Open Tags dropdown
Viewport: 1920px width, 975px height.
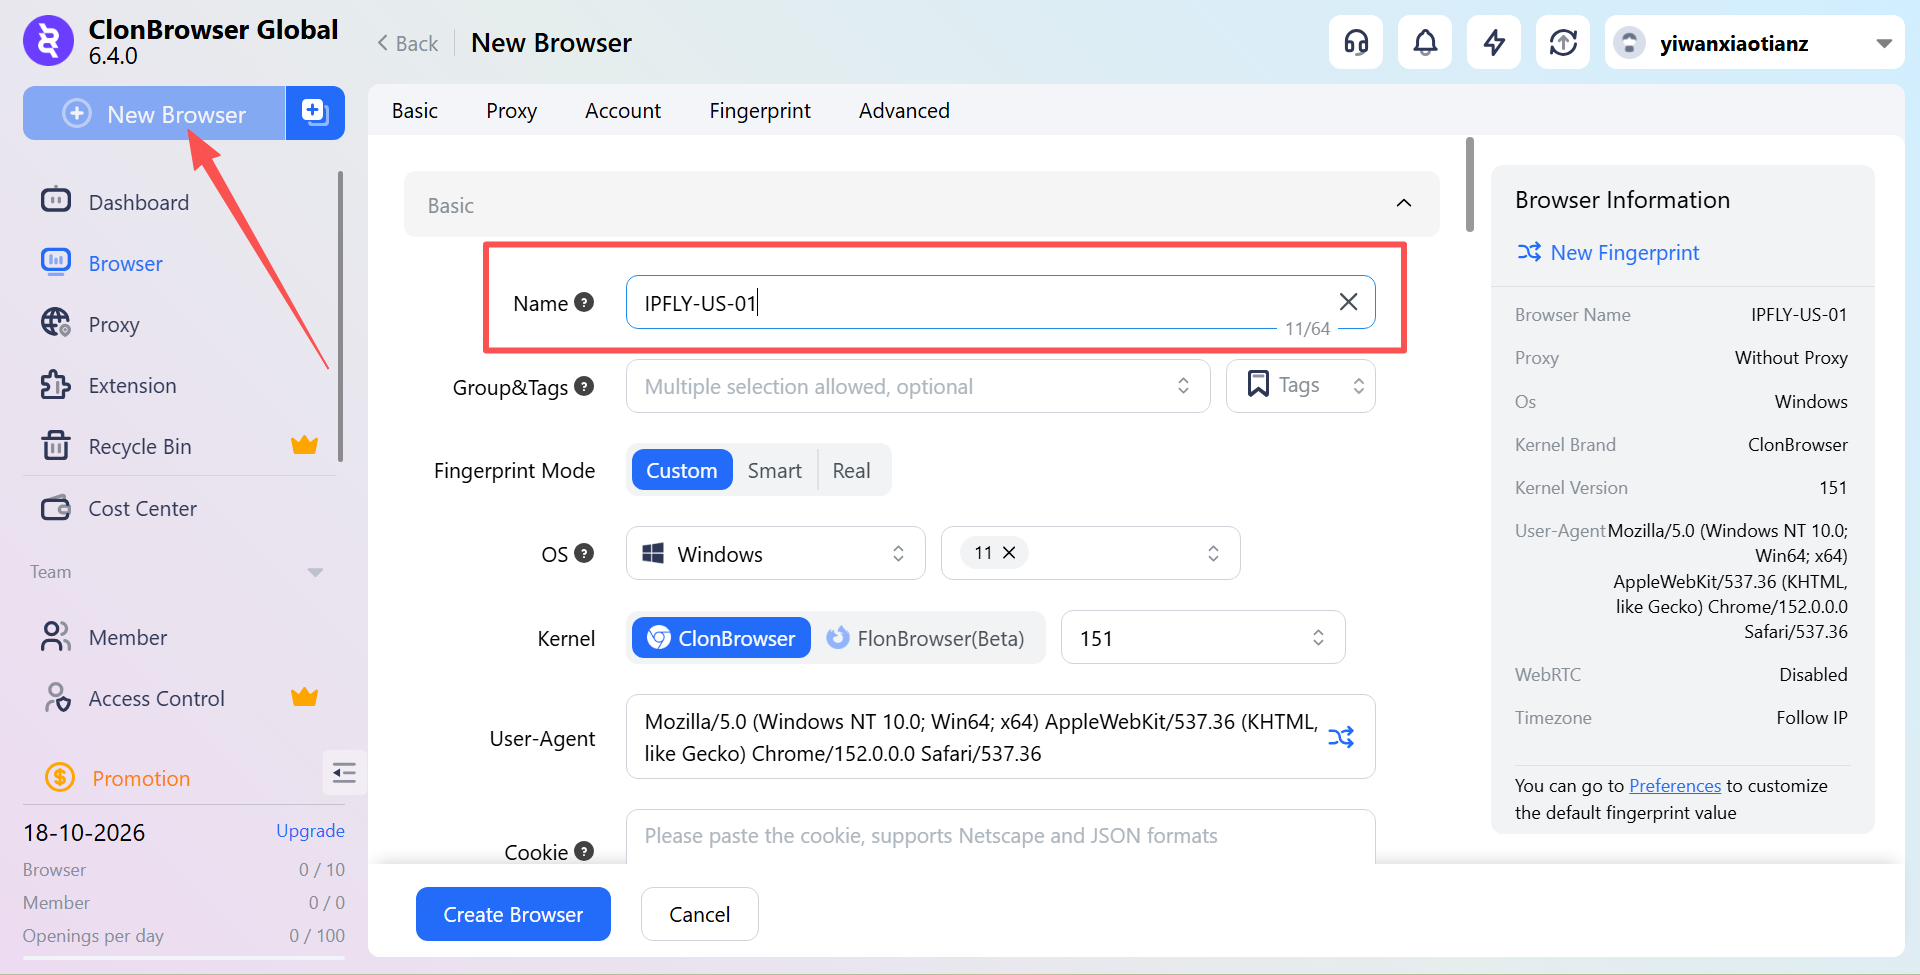(x=1301, y=386)
